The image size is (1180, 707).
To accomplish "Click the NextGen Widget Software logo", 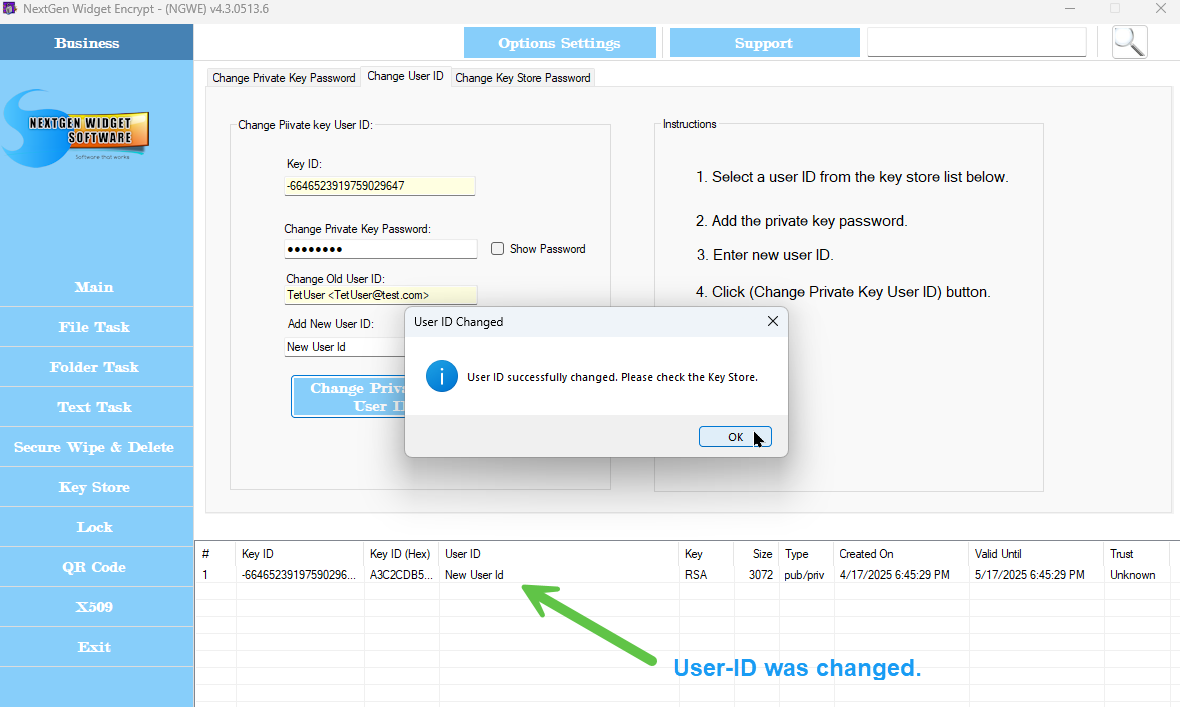I will [76, 129].
